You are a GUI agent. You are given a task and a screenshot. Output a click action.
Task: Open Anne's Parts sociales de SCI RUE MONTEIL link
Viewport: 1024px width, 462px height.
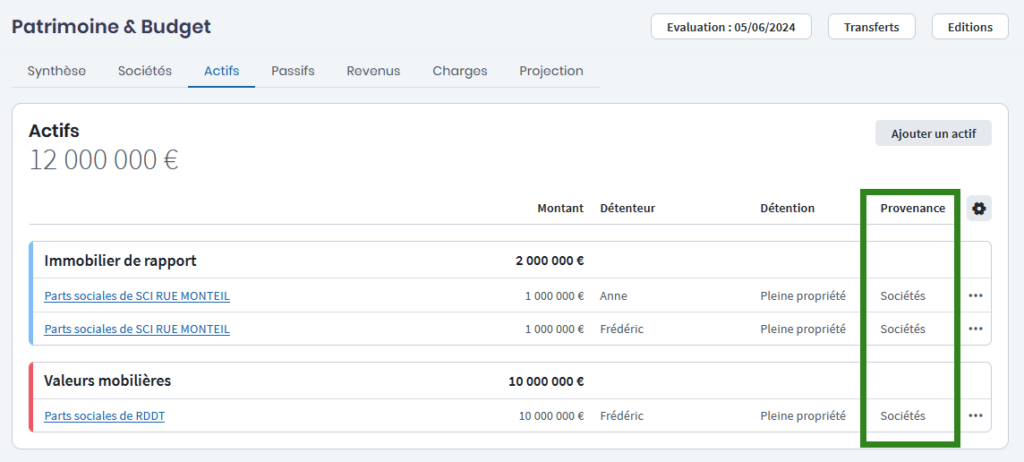[137, 296]
